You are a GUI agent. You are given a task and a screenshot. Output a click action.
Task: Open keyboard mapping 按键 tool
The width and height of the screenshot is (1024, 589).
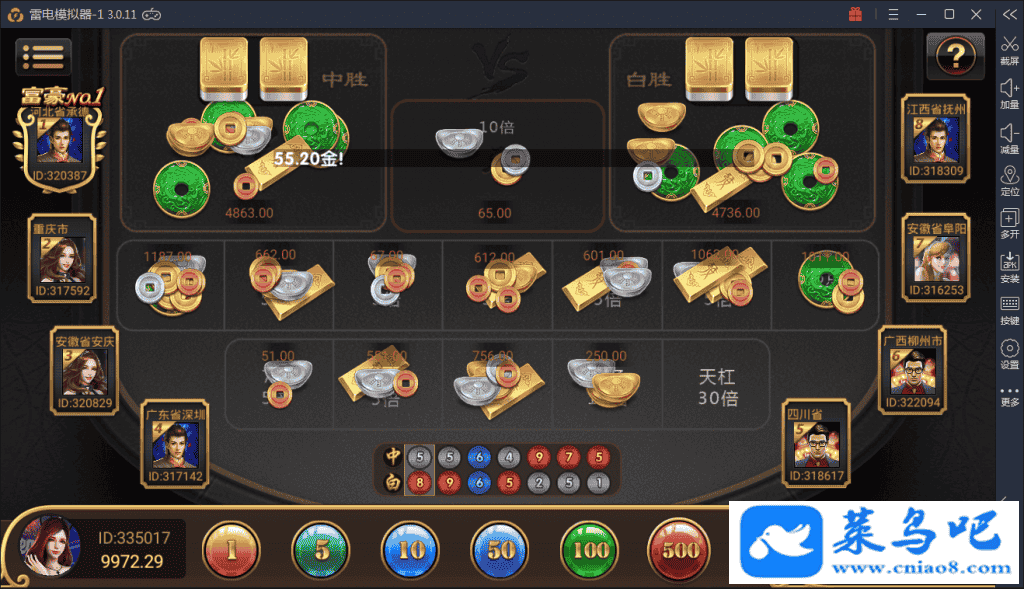[x=1010, y=311]
